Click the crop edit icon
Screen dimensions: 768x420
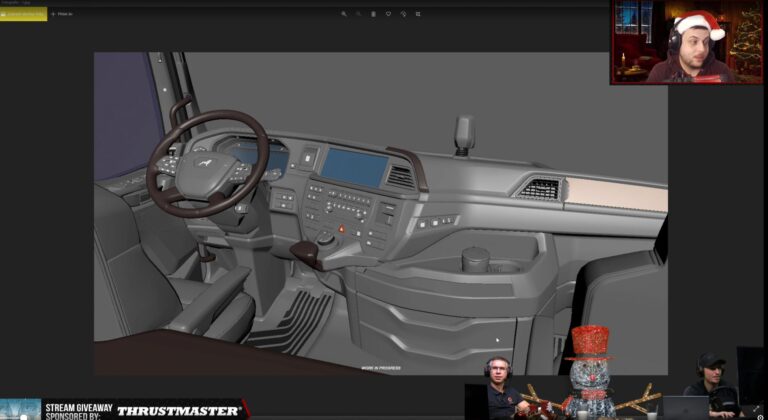pos(418,14)
